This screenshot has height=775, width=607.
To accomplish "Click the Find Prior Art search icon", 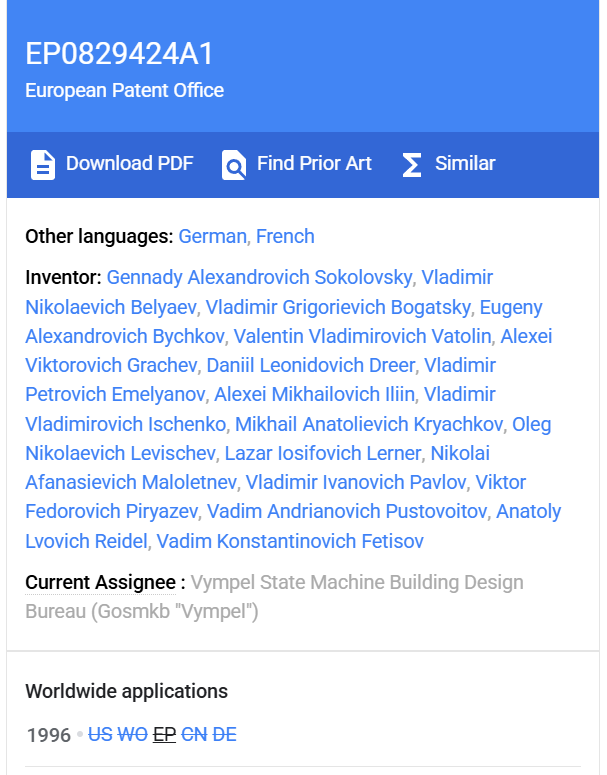I will click(x=234, y=164).
